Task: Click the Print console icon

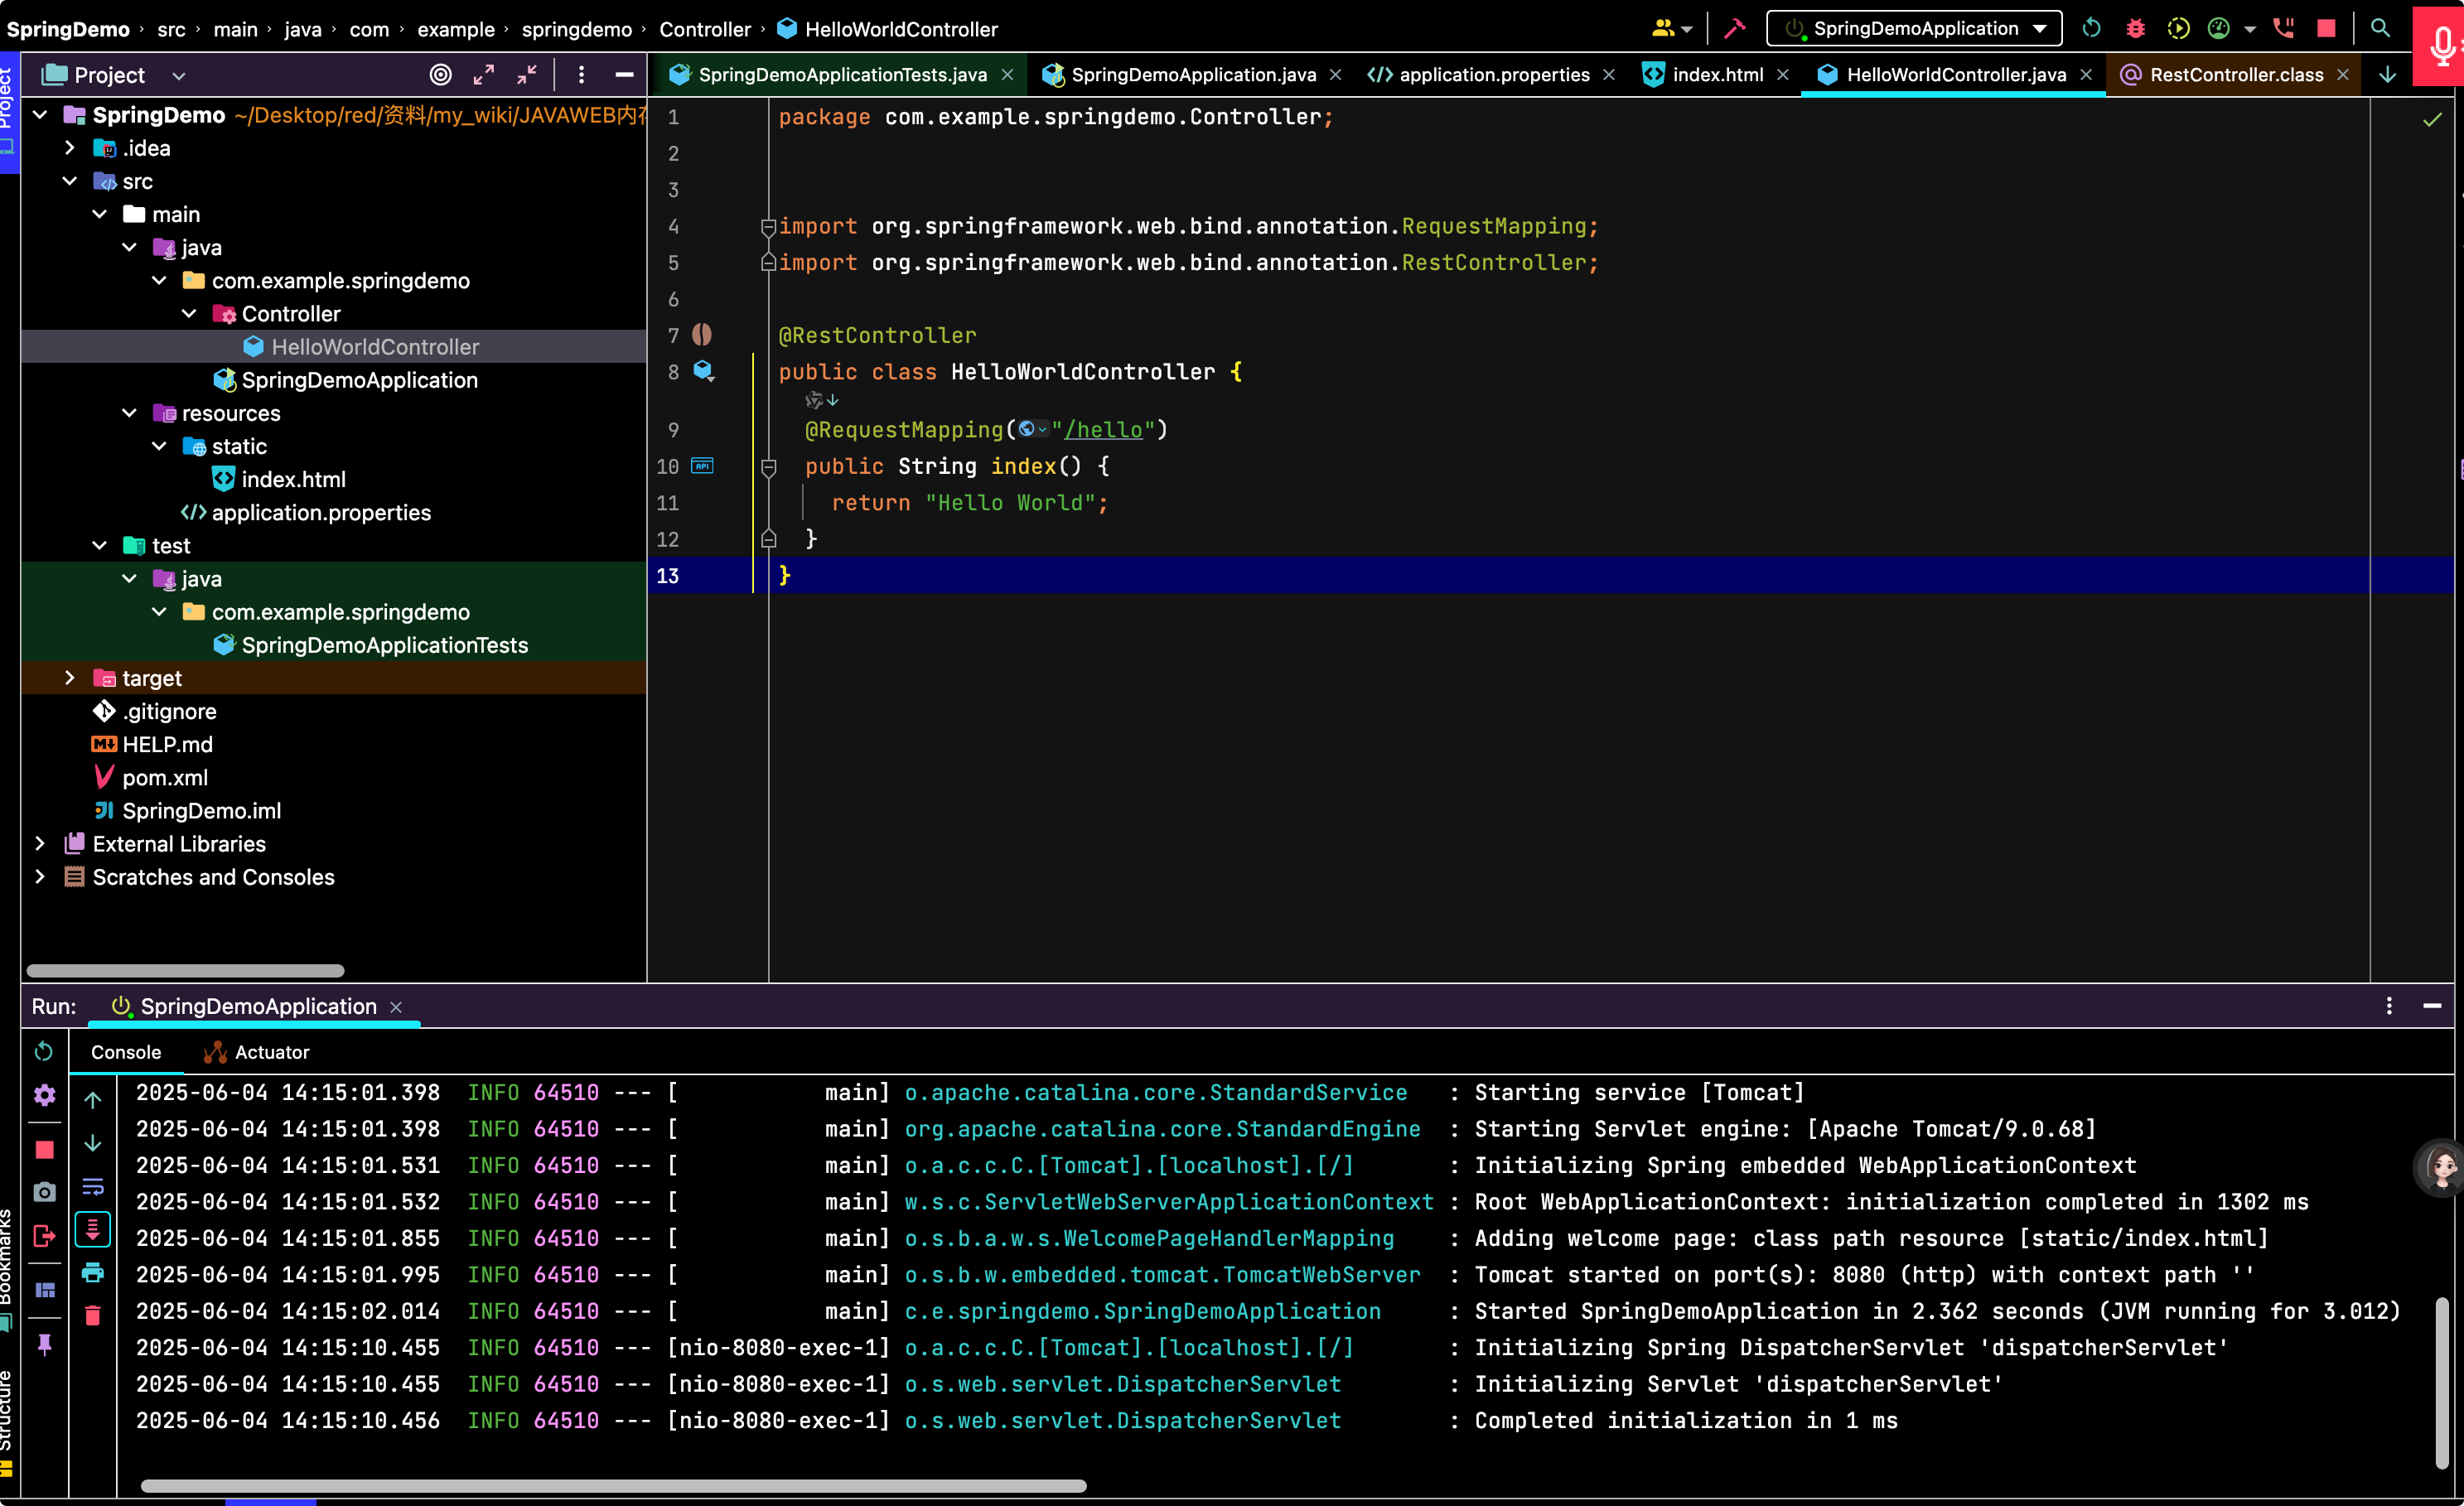Action: click(92, 1272)
